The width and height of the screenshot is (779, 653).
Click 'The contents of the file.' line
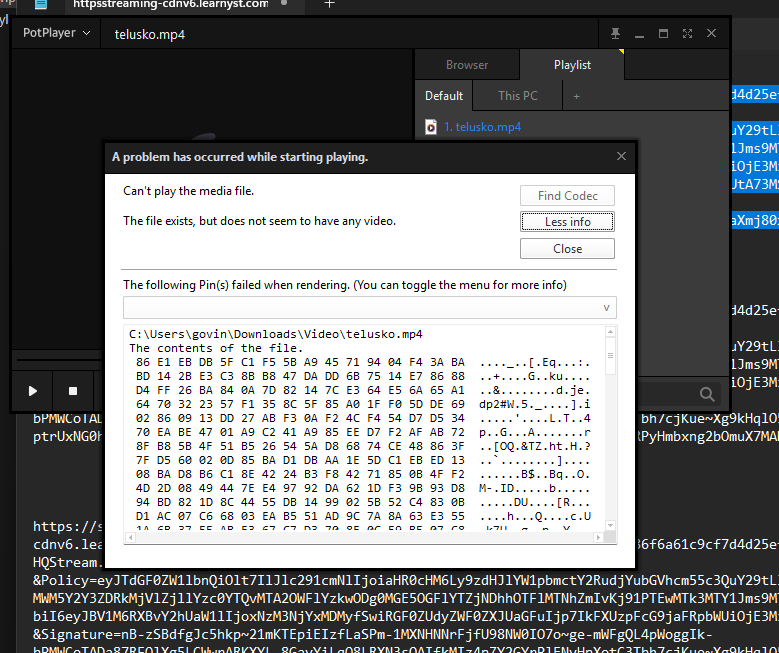pos(216,348)
